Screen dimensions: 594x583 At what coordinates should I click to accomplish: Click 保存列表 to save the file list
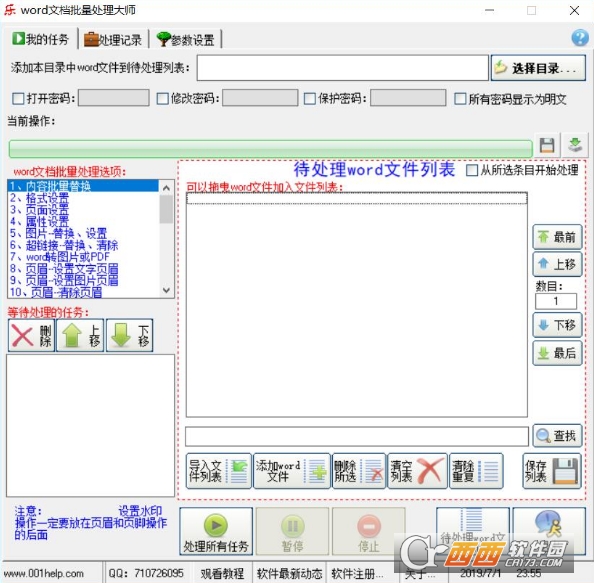552,471
